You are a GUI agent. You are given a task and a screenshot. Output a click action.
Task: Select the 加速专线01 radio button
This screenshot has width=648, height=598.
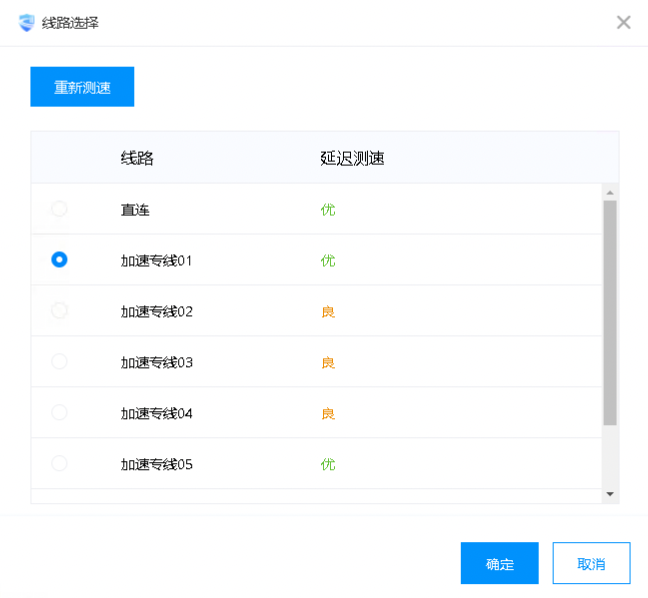pyautogui.click(x=59, y=260)
